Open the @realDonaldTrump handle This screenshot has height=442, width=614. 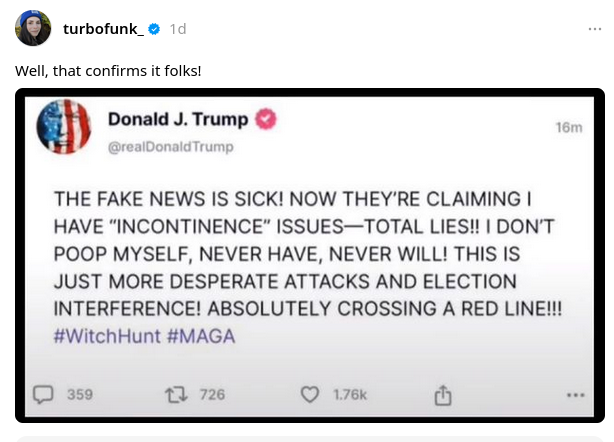click(x=170, y=147)
